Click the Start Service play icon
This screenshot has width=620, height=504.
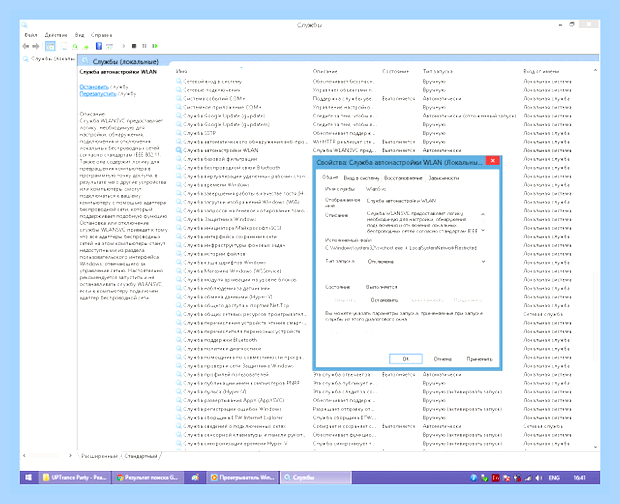point(124,46)
